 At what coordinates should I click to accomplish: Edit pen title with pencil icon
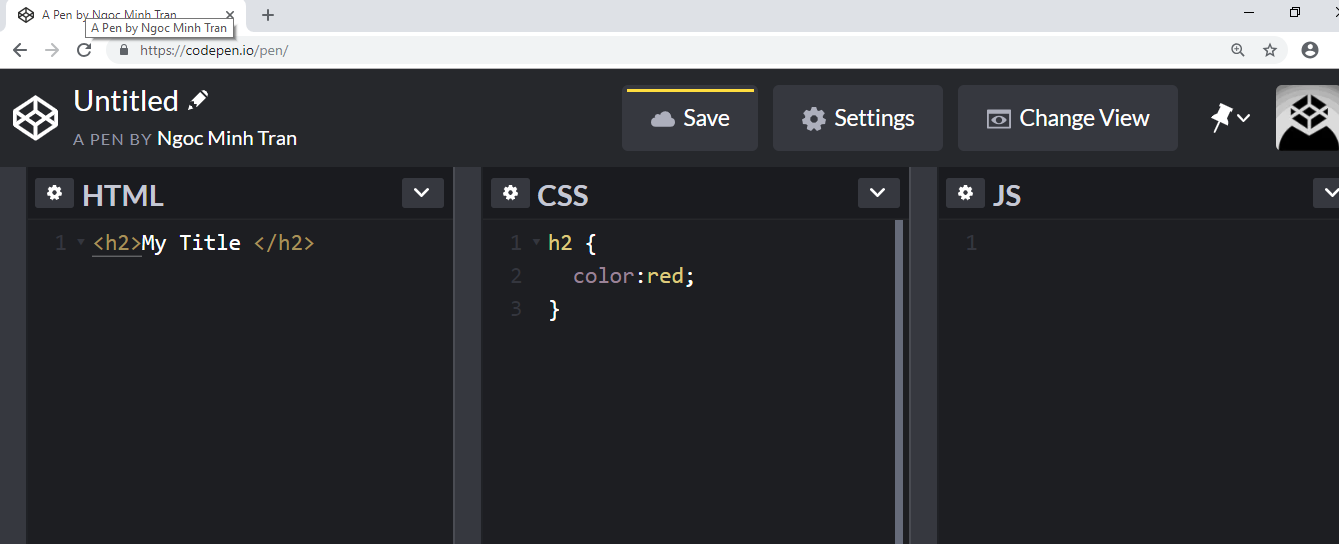(x=198, y=100)
